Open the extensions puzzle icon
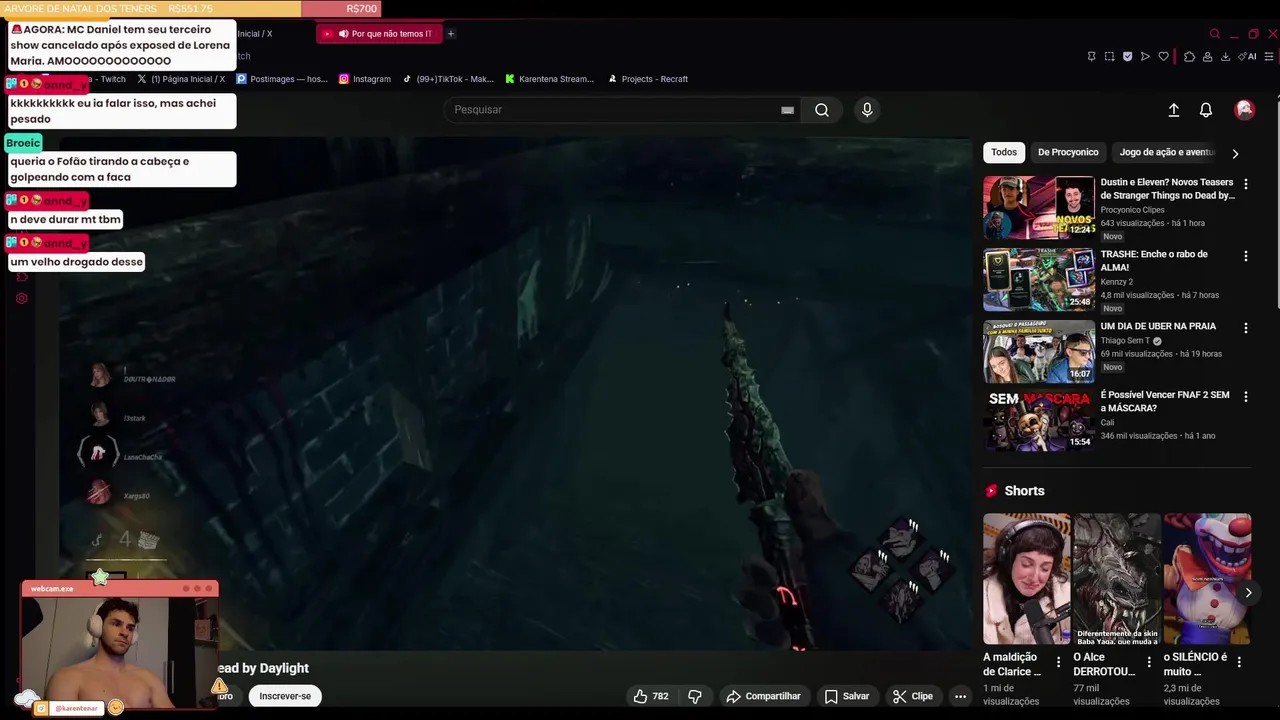1280x720 pixels. point(1189,57)
